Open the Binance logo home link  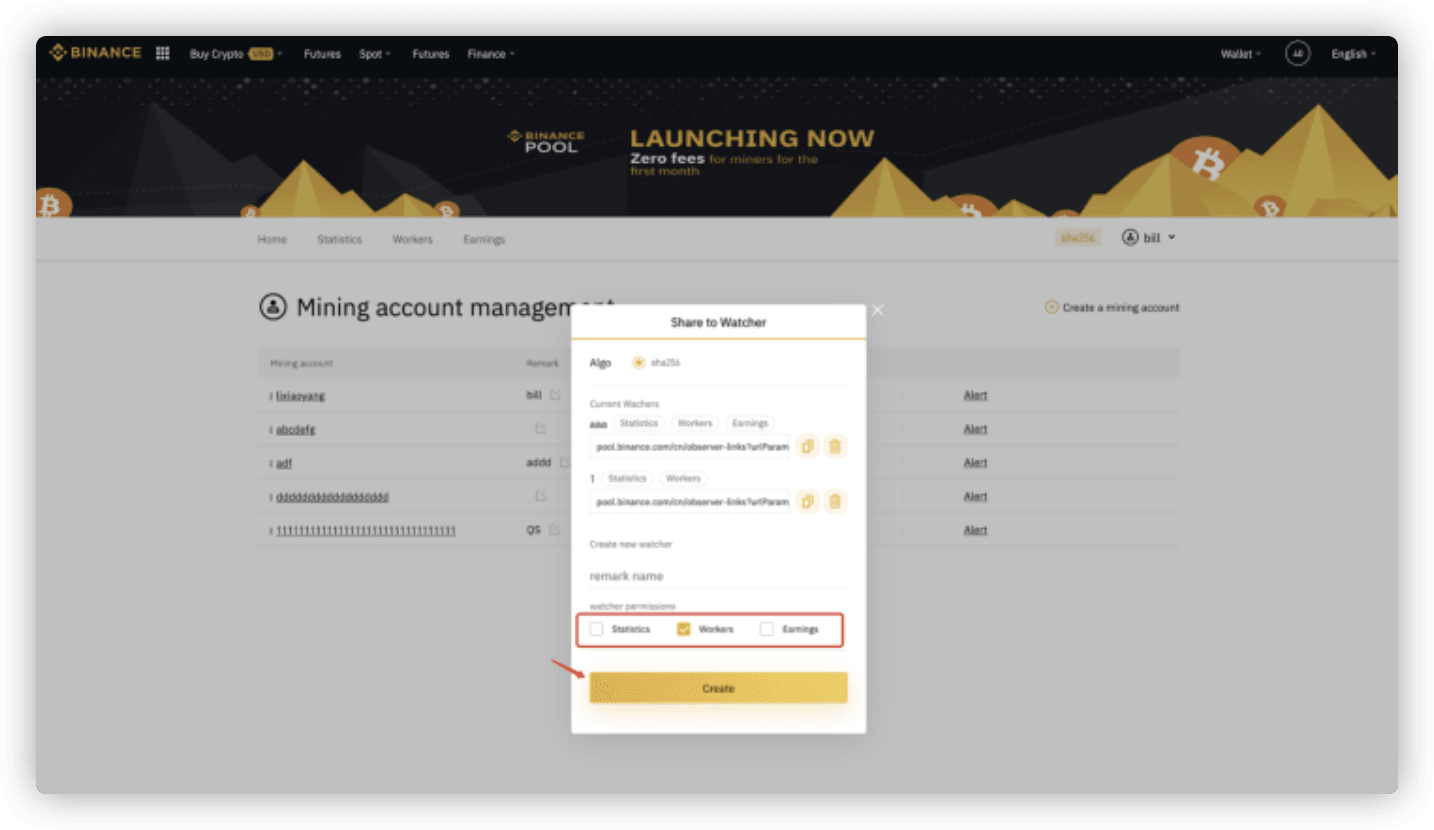(x=96, y=53)
